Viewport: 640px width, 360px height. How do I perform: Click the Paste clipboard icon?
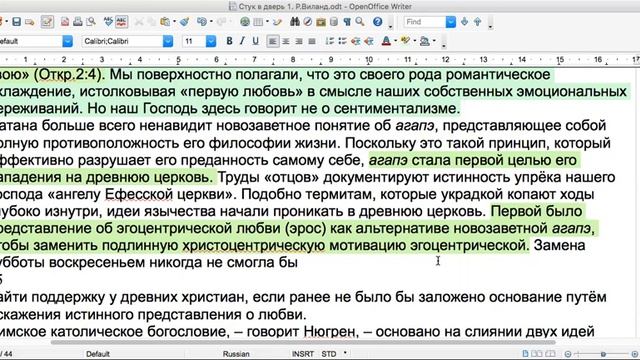pyautogui.click(x=165, y=22)
